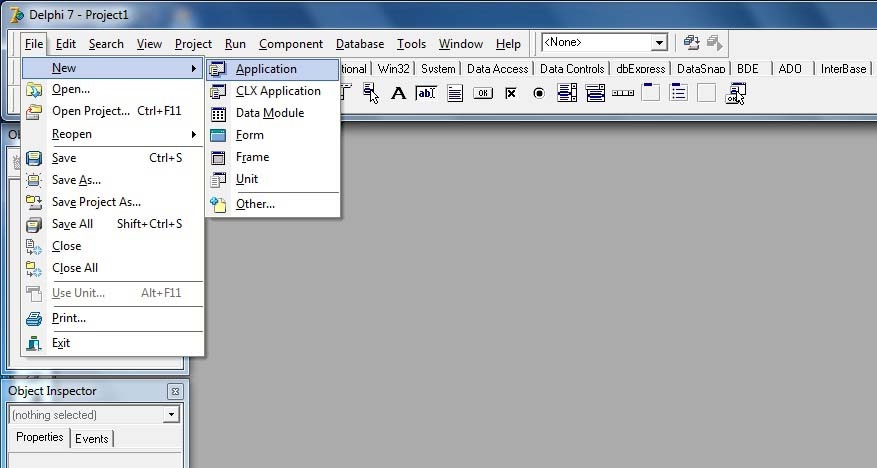Click Close All in the File menu
This screenshot has width=877, height=468.
pos(112,268)
